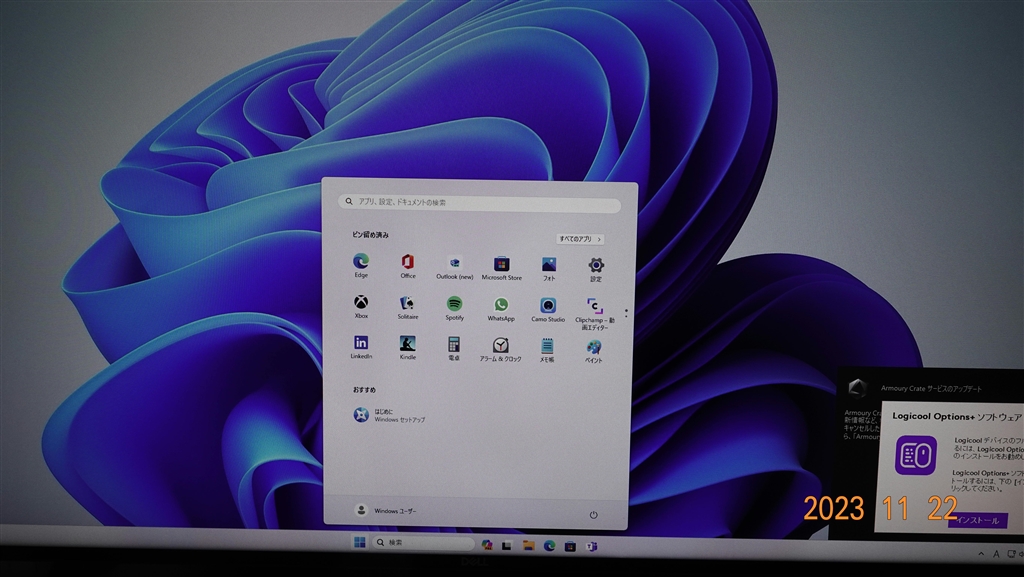
Task: Click the Windows Start button on taskbar
Action: [x=359, y=542]
